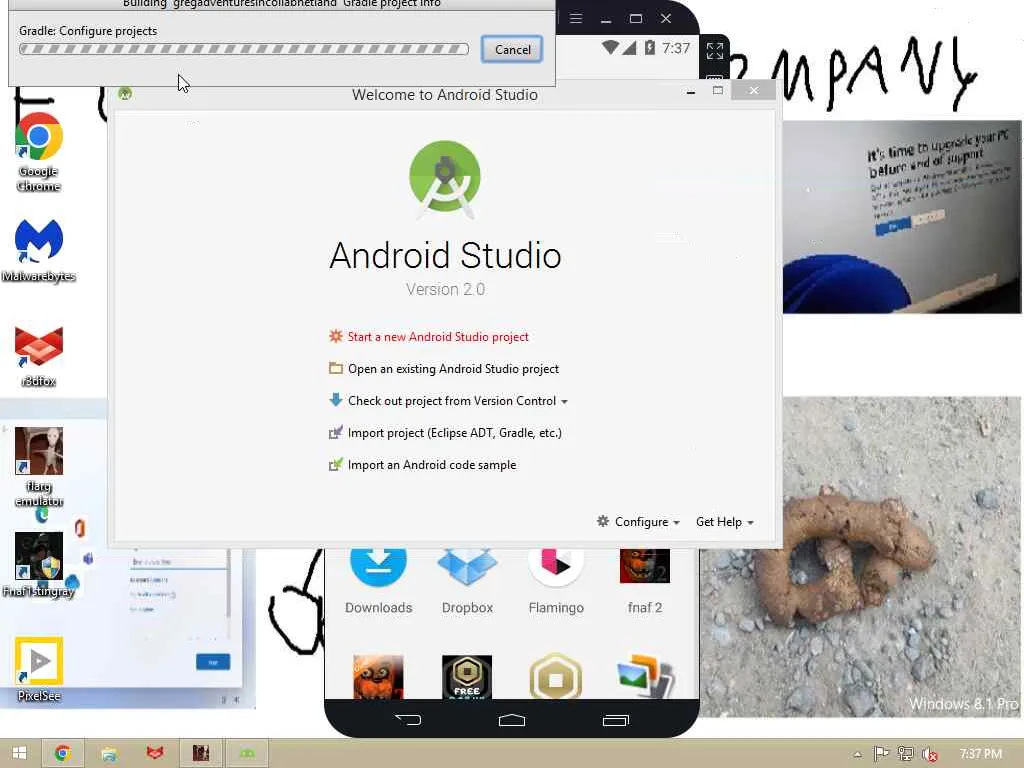The image size is (1024, 768).
Task: Open the gold hexagon app in emulator
Action: click(556, 677)
